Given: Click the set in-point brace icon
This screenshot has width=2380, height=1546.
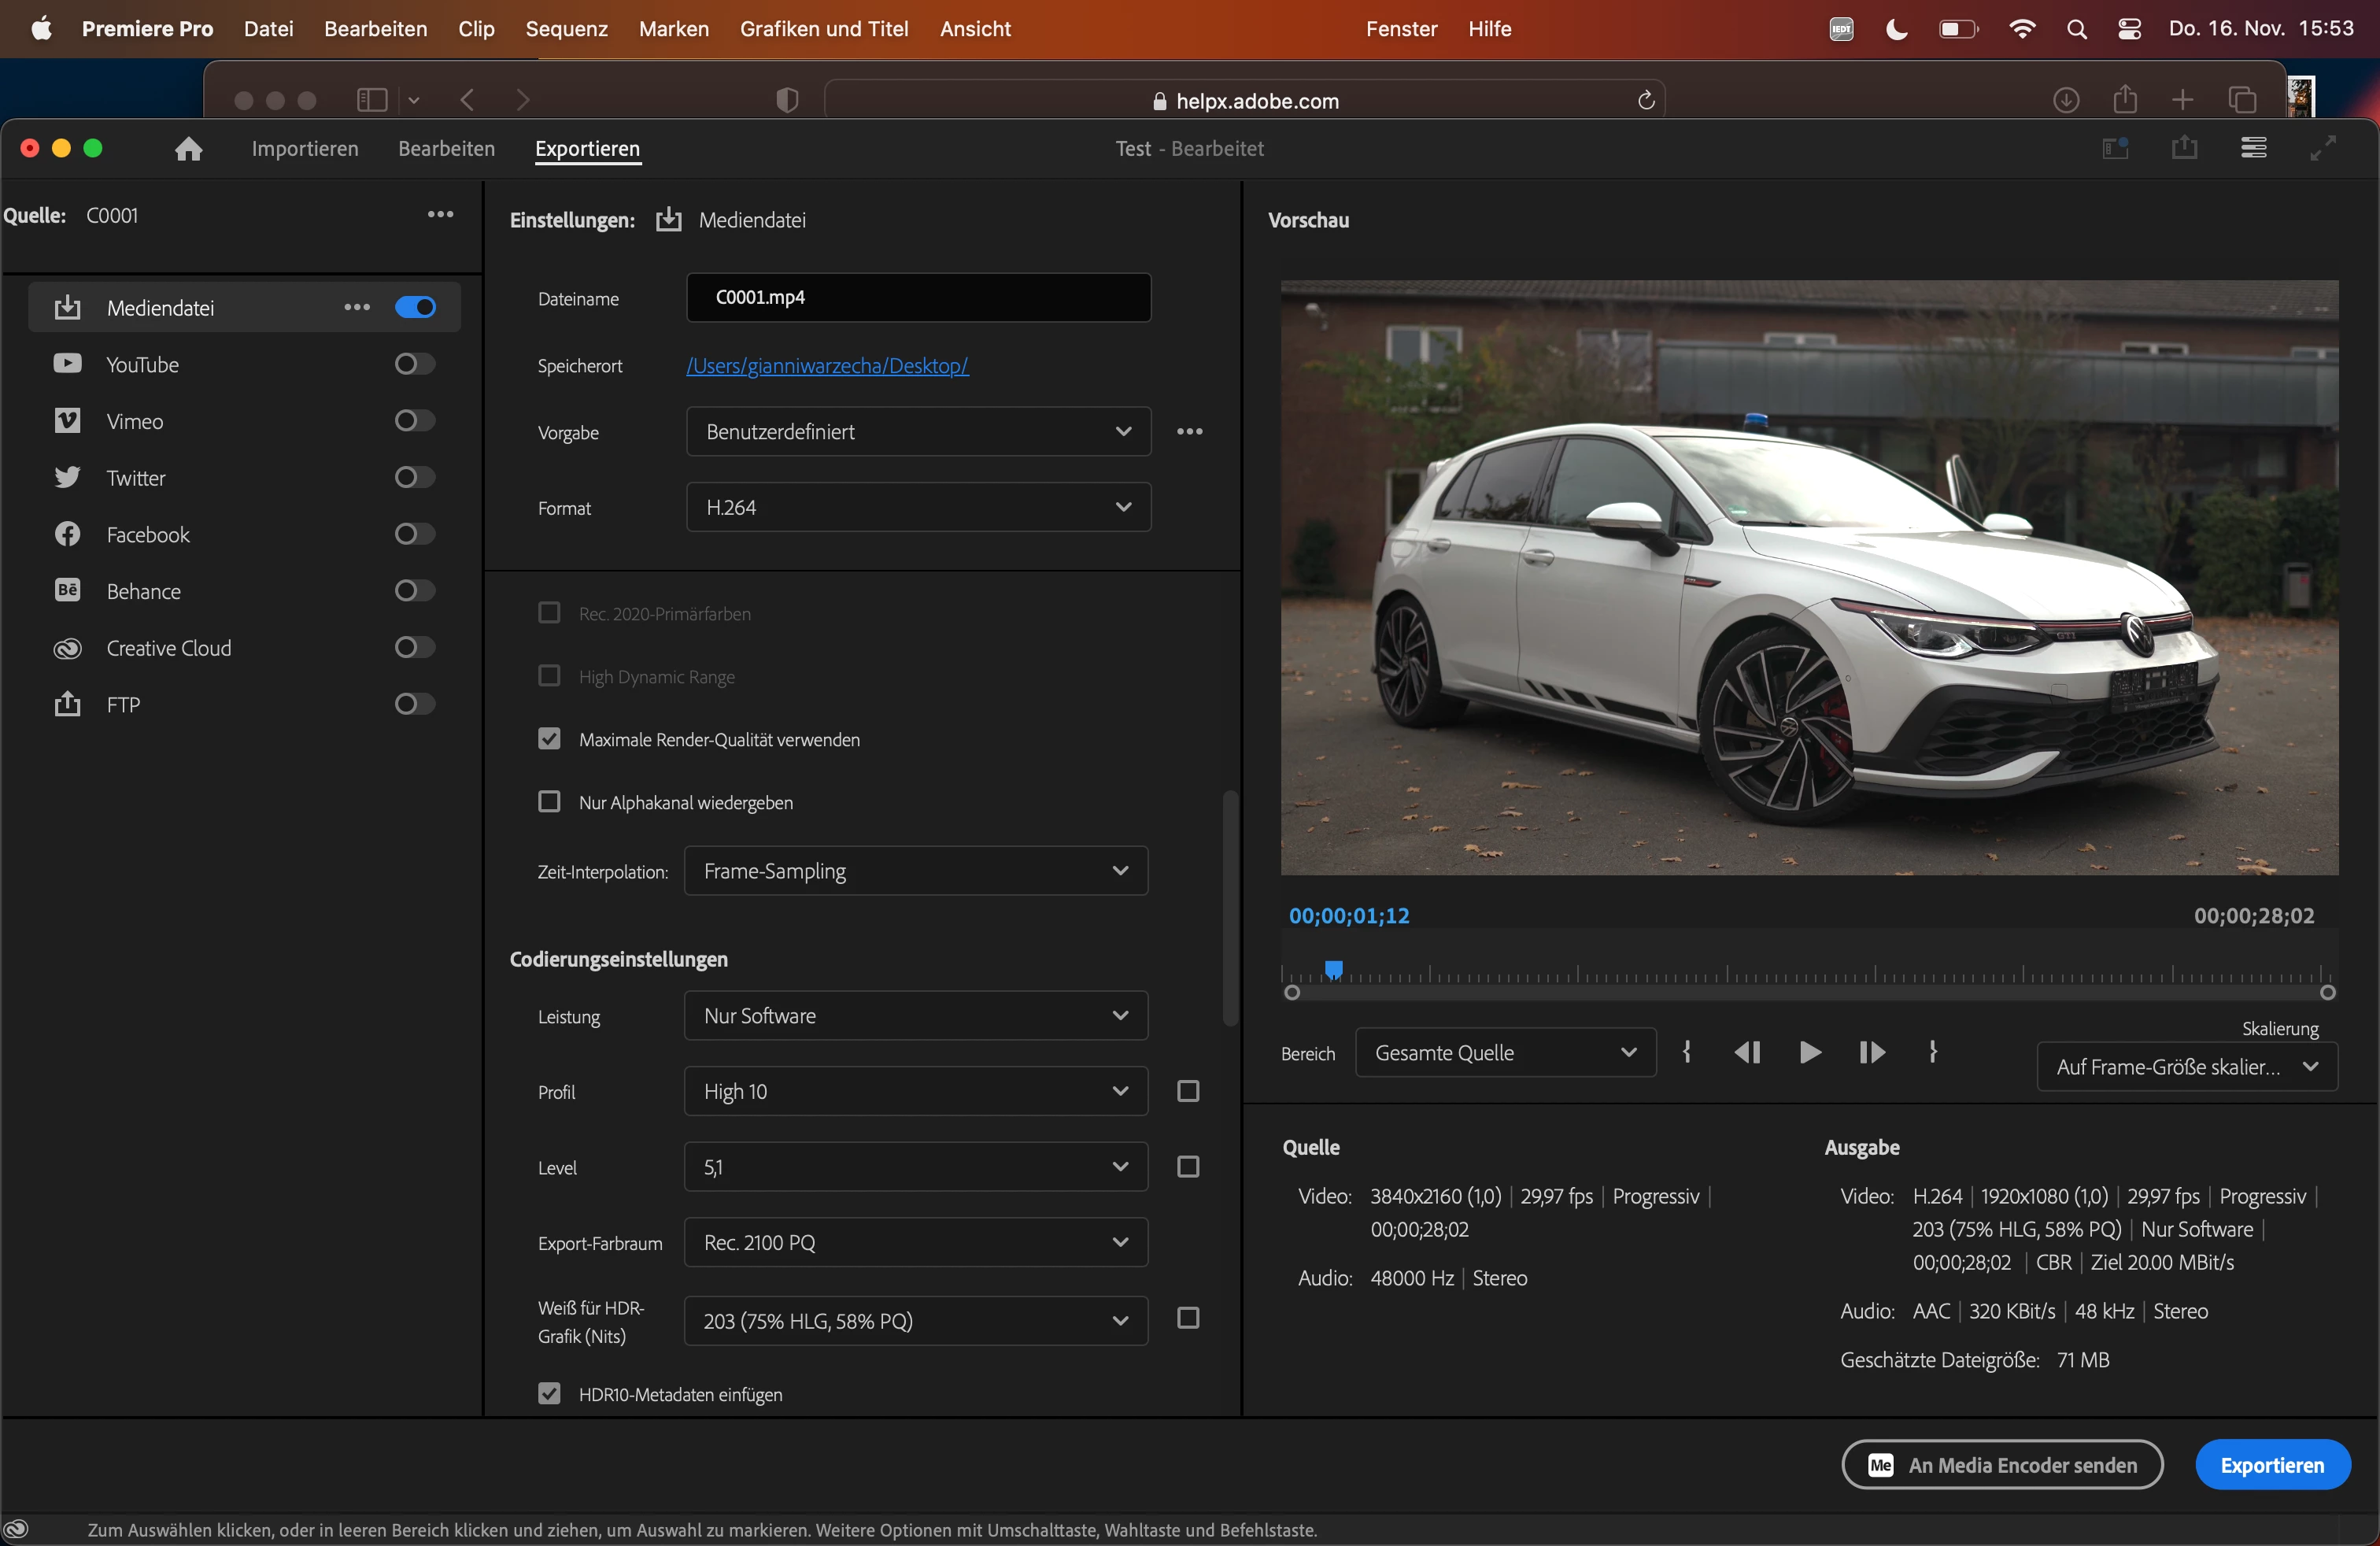Looking at the screenshot, I should 1687,1052.
